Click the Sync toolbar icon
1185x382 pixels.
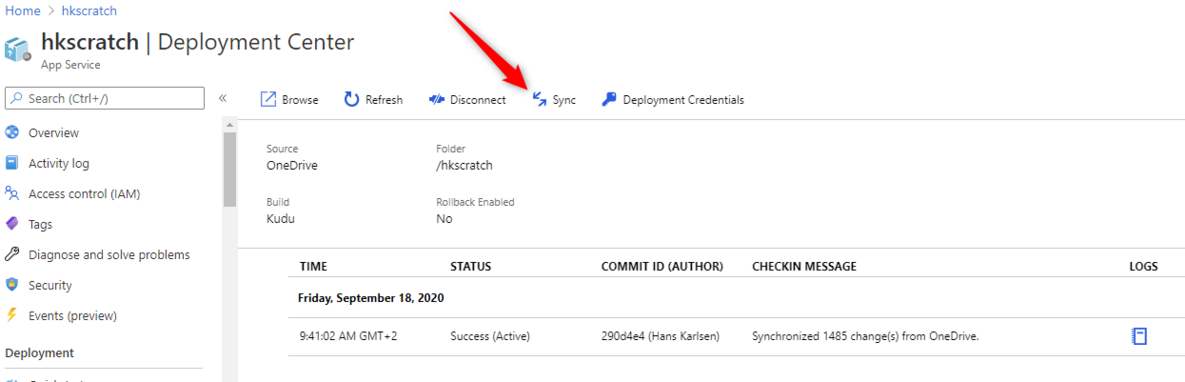point(540,100)
